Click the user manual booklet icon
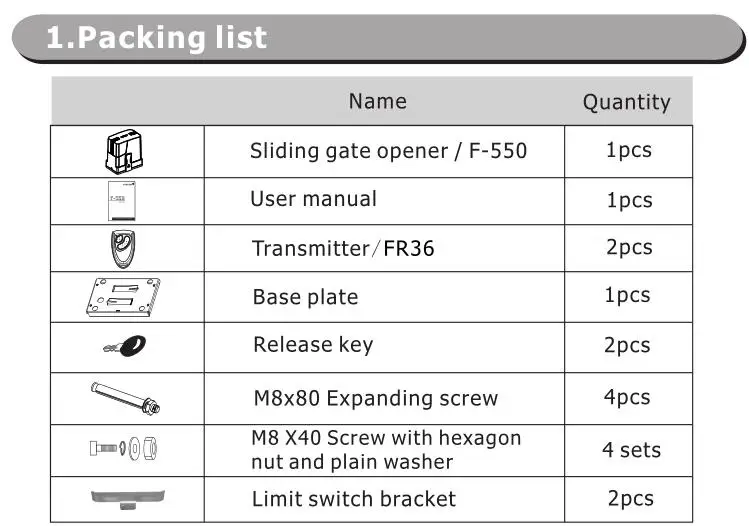The image size is (749, 526). [122, 201]
